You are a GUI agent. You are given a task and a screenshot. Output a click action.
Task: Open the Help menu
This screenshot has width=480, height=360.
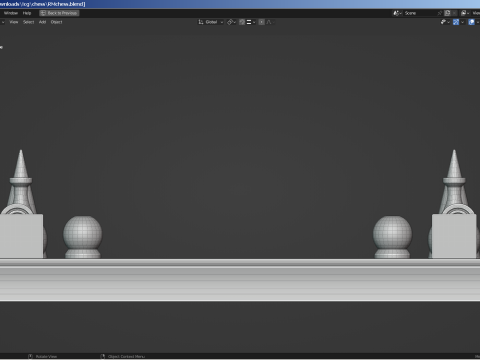tap(27, 13)
